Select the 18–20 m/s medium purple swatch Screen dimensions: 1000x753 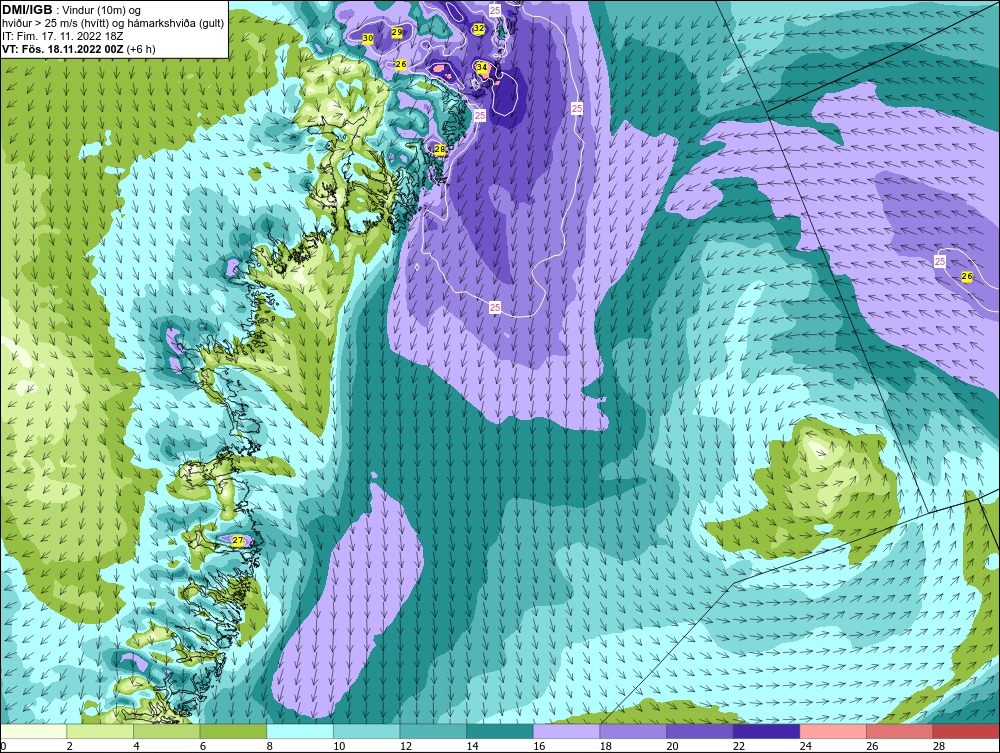pos(633,731)
